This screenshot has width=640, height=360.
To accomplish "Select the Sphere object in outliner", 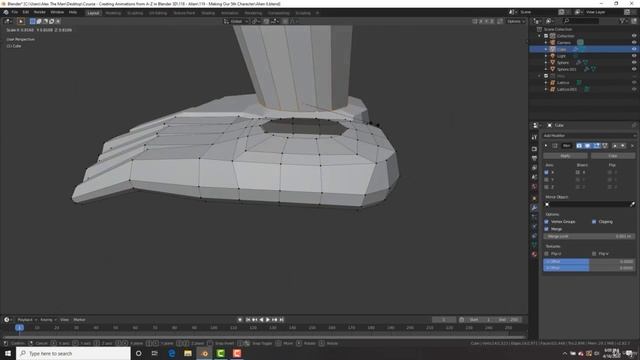I will [x=562, y=62].
